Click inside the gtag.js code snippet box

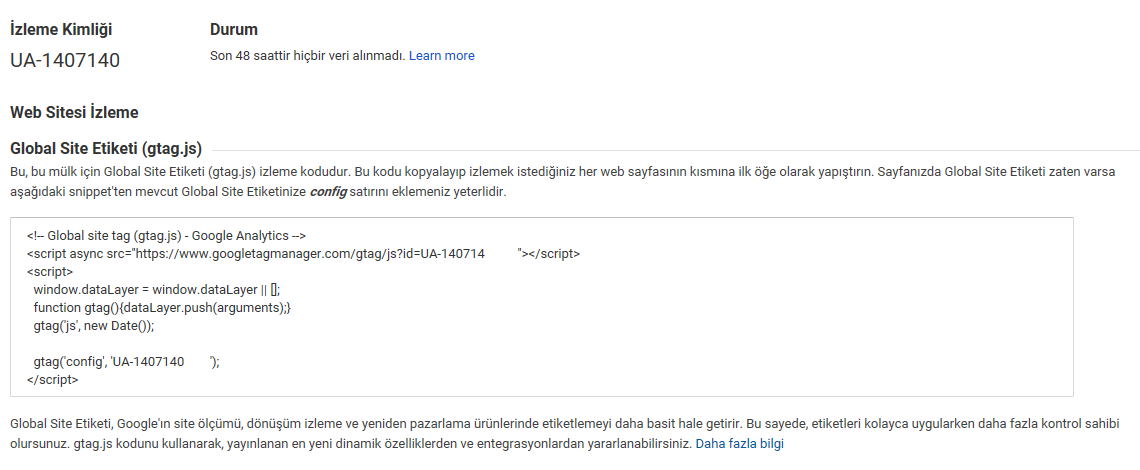[542, 307]
